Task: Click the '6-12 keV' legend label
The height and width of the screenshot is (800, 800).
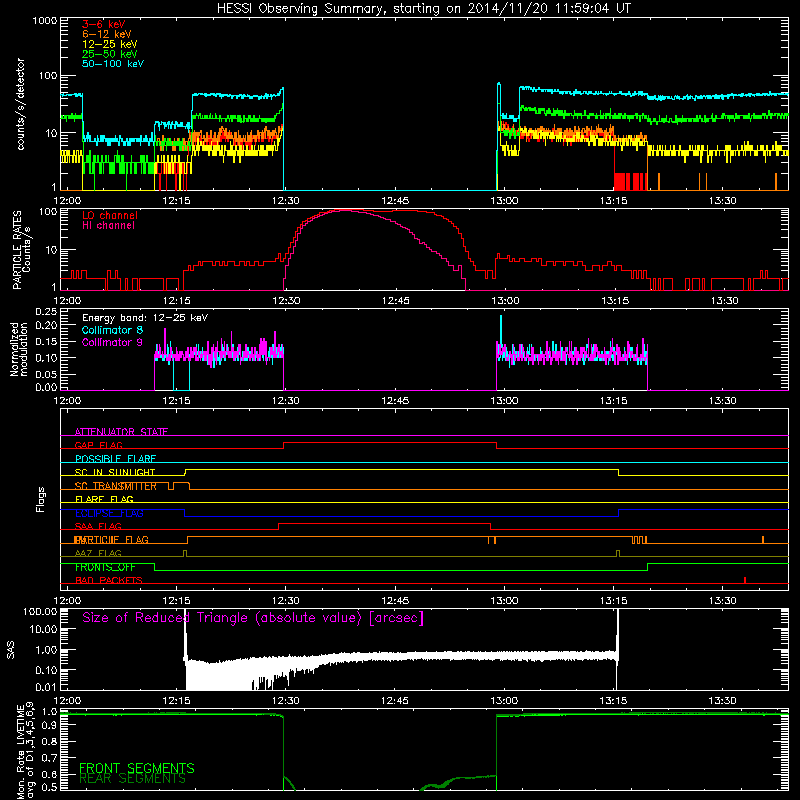Action: (x=107, y=34)
